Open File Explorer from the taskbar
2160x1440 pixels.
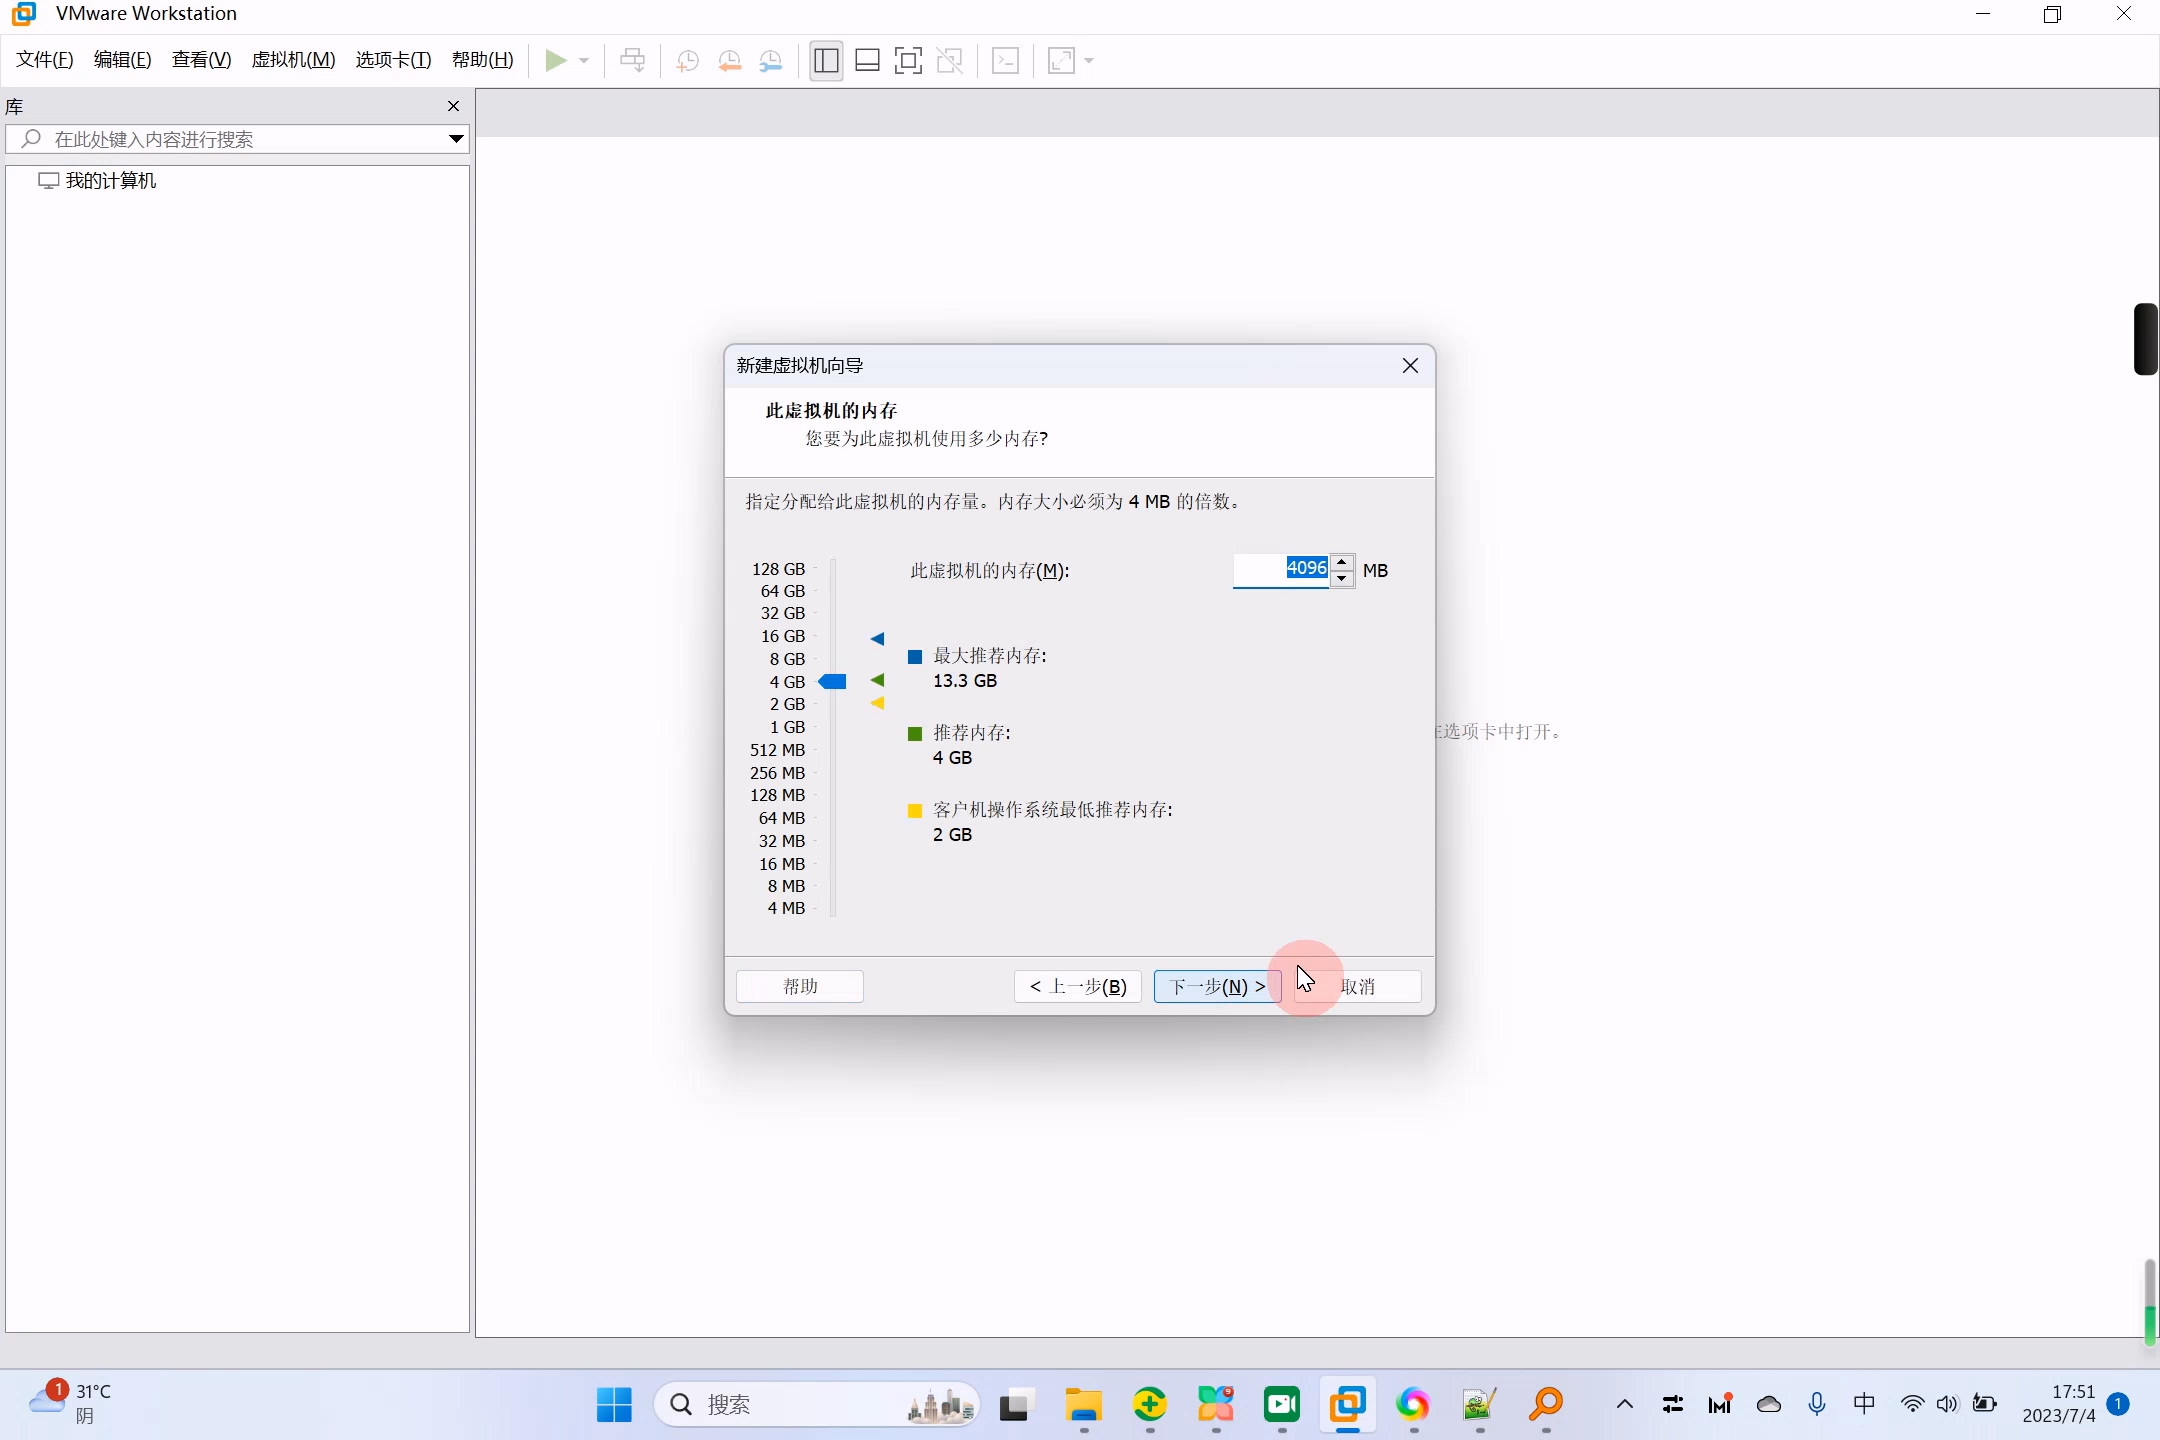pyautogui.click(x=1083, y=1405)
